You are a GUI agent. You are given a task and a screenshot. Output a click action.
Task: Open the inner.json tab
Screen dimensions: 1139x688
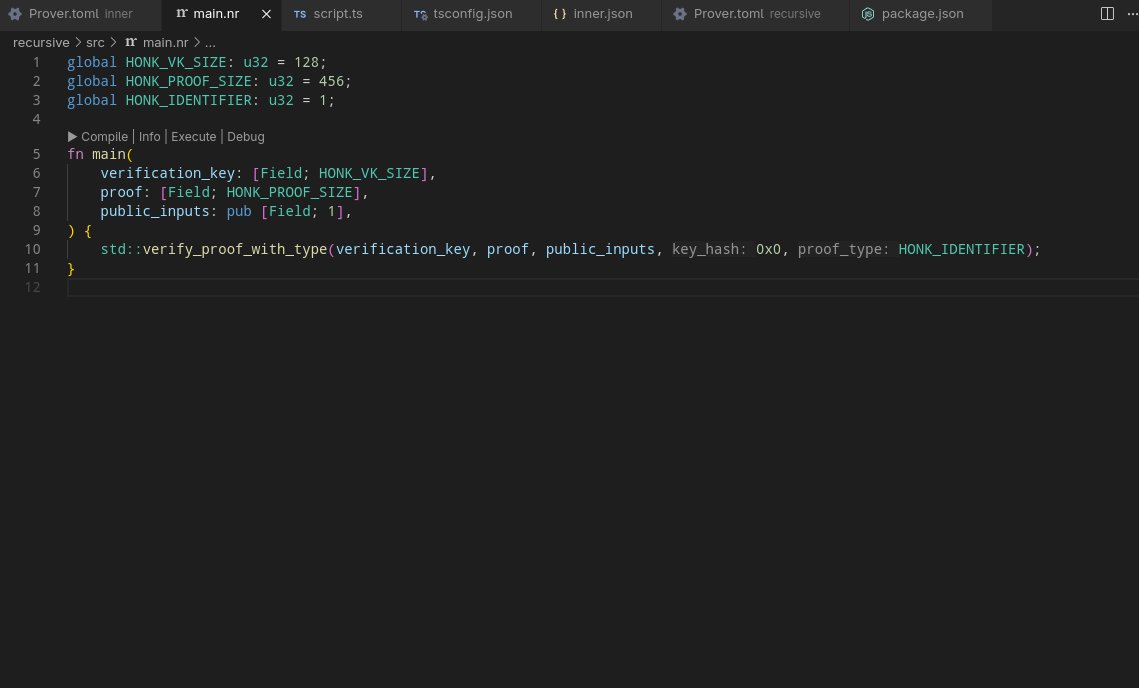602,14
